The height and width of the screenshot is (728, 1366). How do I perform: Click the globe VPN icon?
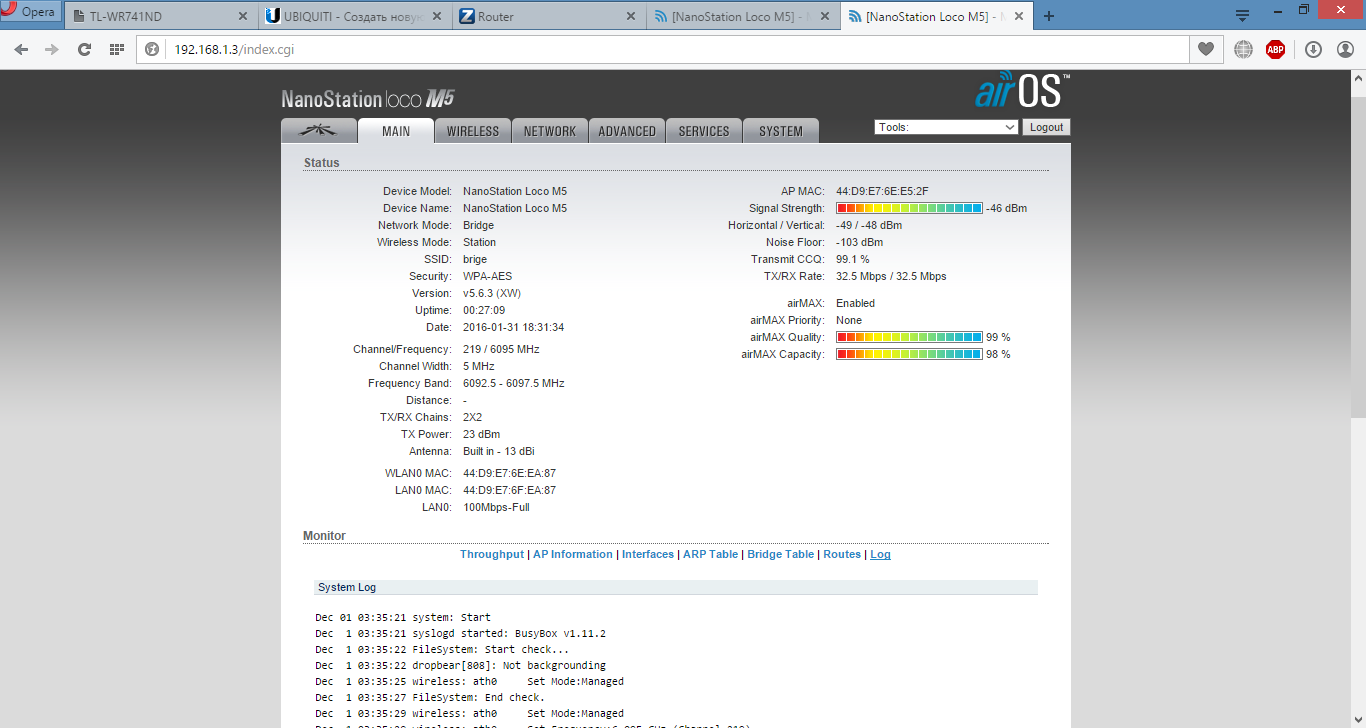pos(1243,49)
